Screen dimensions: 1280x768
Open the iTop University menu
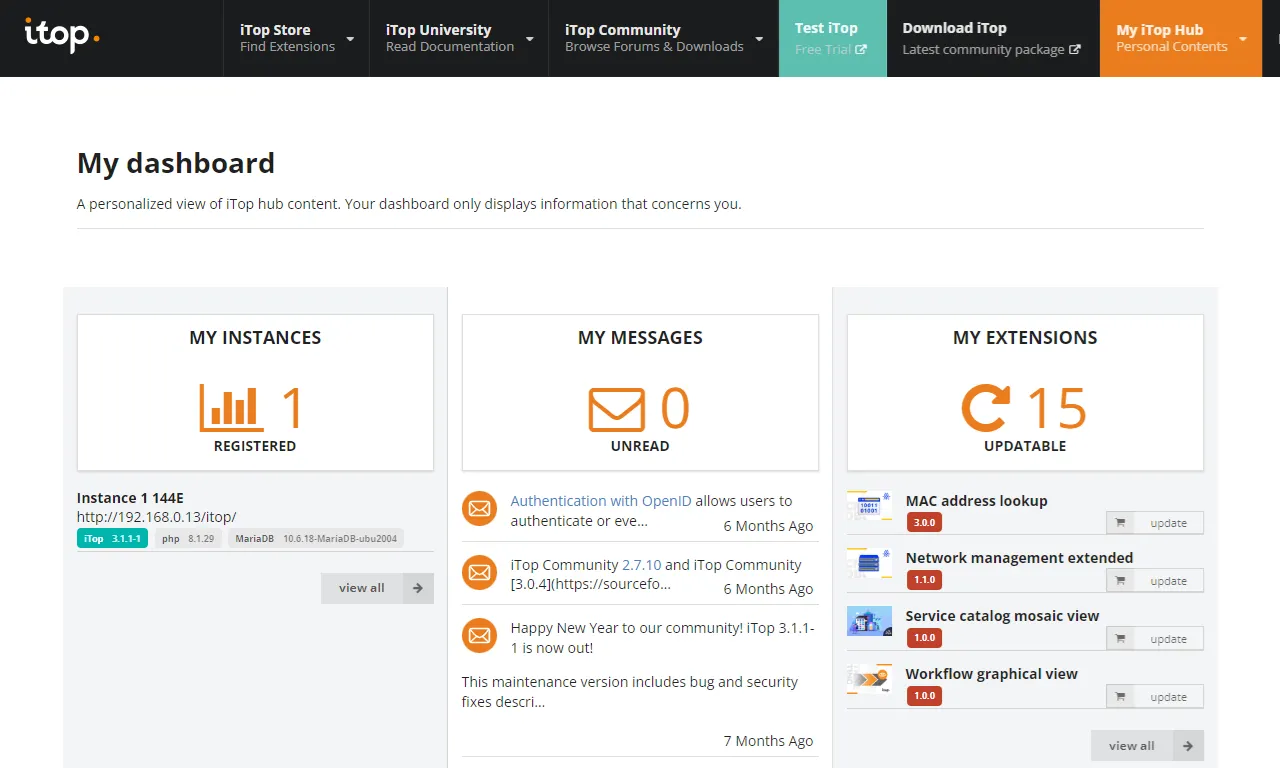click(459, 38)
